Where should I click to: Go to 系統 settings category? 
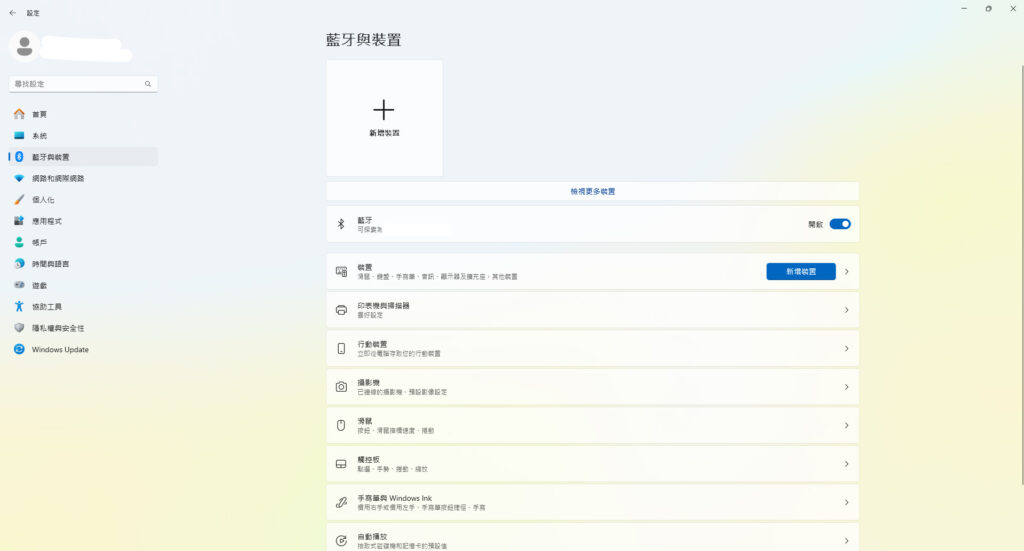pyautogui.click(x=39, y=136)
